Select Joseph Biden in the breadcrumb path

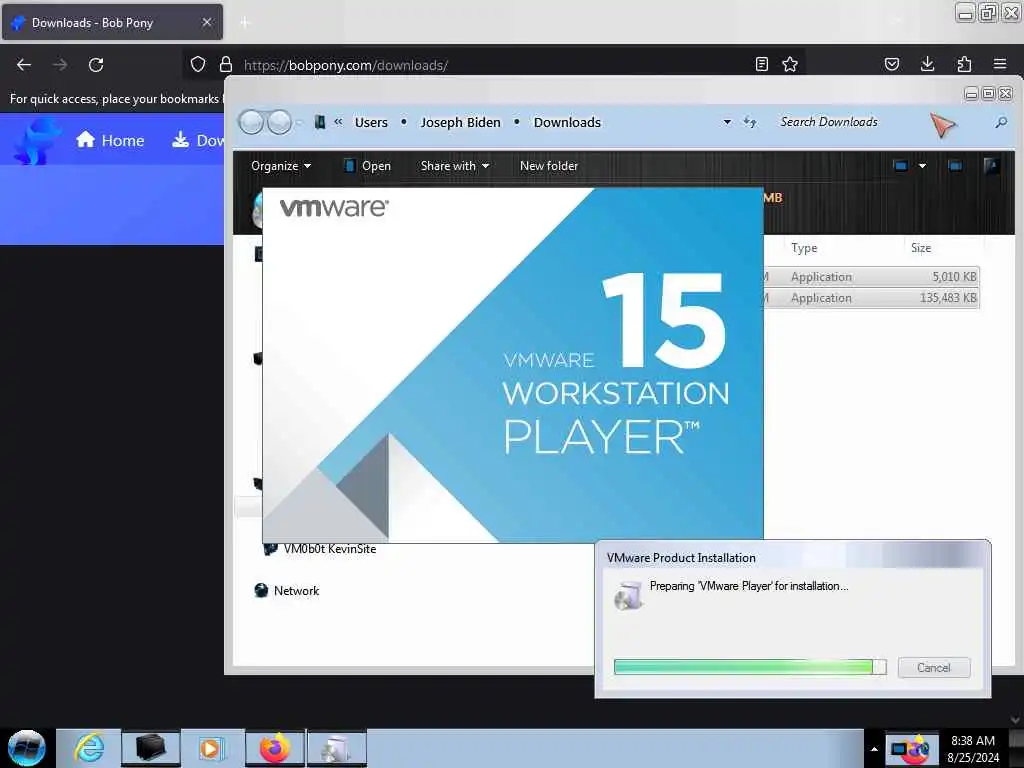pos(460,122)
